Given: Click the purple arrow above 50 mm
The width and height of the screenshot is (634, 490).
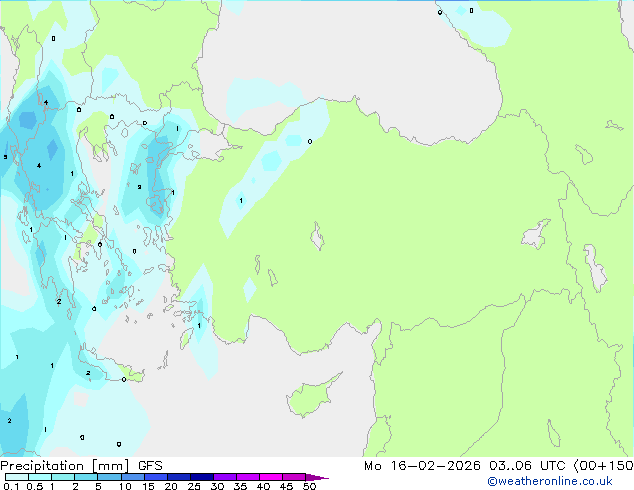Looking at the screenshot, I should [x=317, y=477].
